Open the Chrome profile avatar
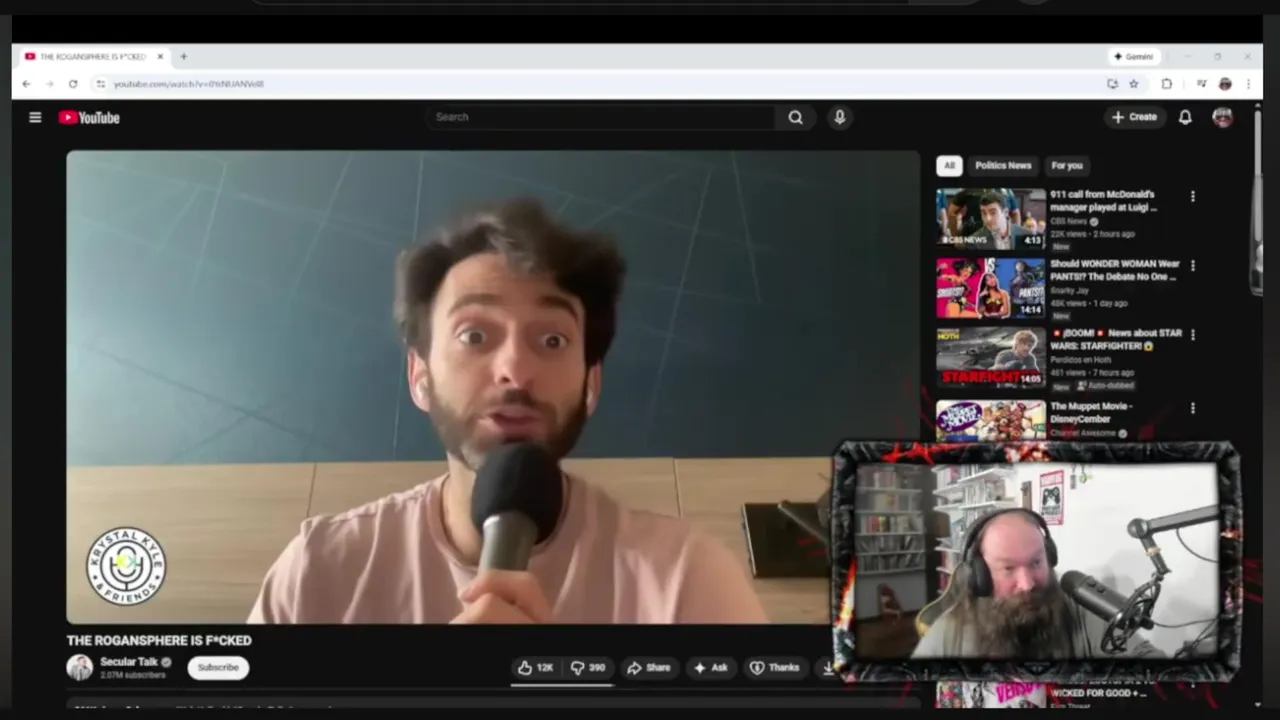The height and width of the screenshot is (720, 1280). pyautogui.click(x=1225, y=84)
